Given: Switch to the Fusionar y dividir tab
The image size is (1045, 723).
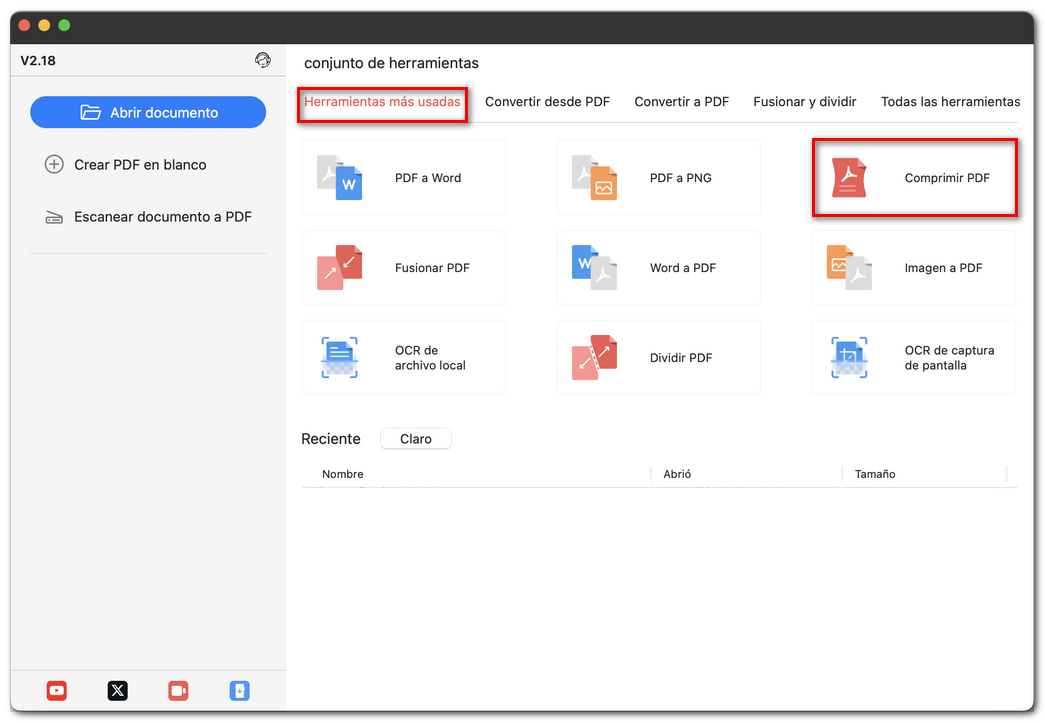Looking at the screenshot, I should [x=804, y=101].
